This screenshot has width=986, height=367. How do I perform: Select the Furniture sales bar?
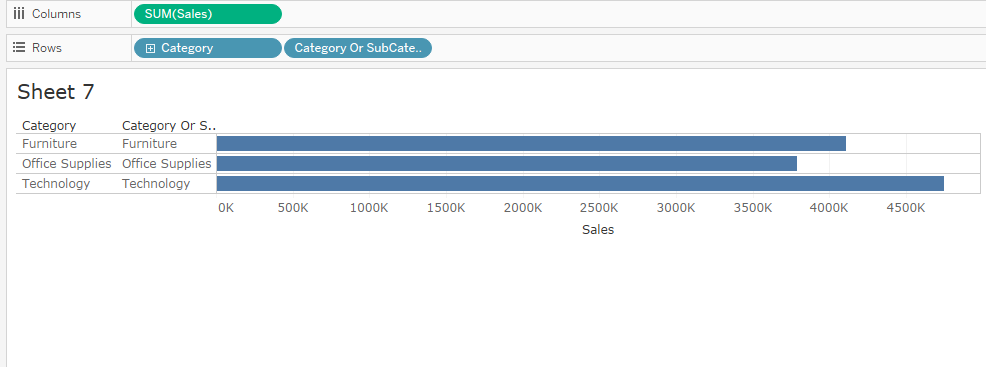(x=531, y=143)
